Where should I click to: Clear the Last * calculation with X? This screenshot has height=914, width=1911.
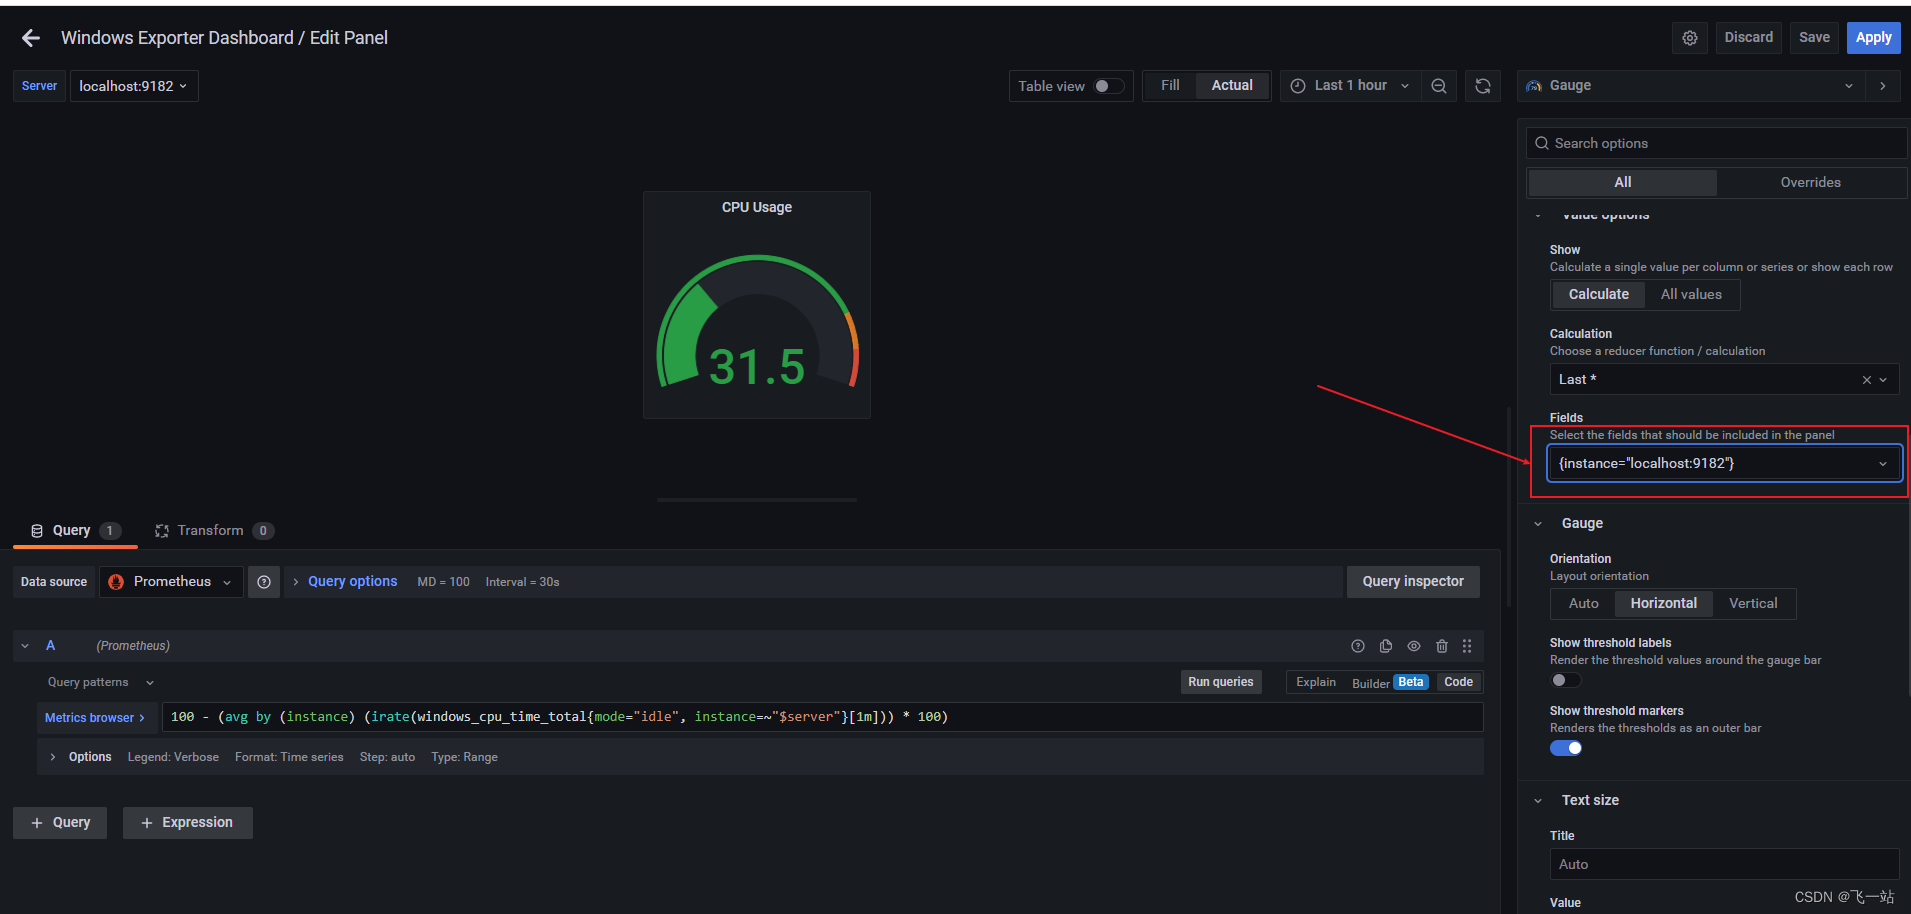coord(1866,380)
